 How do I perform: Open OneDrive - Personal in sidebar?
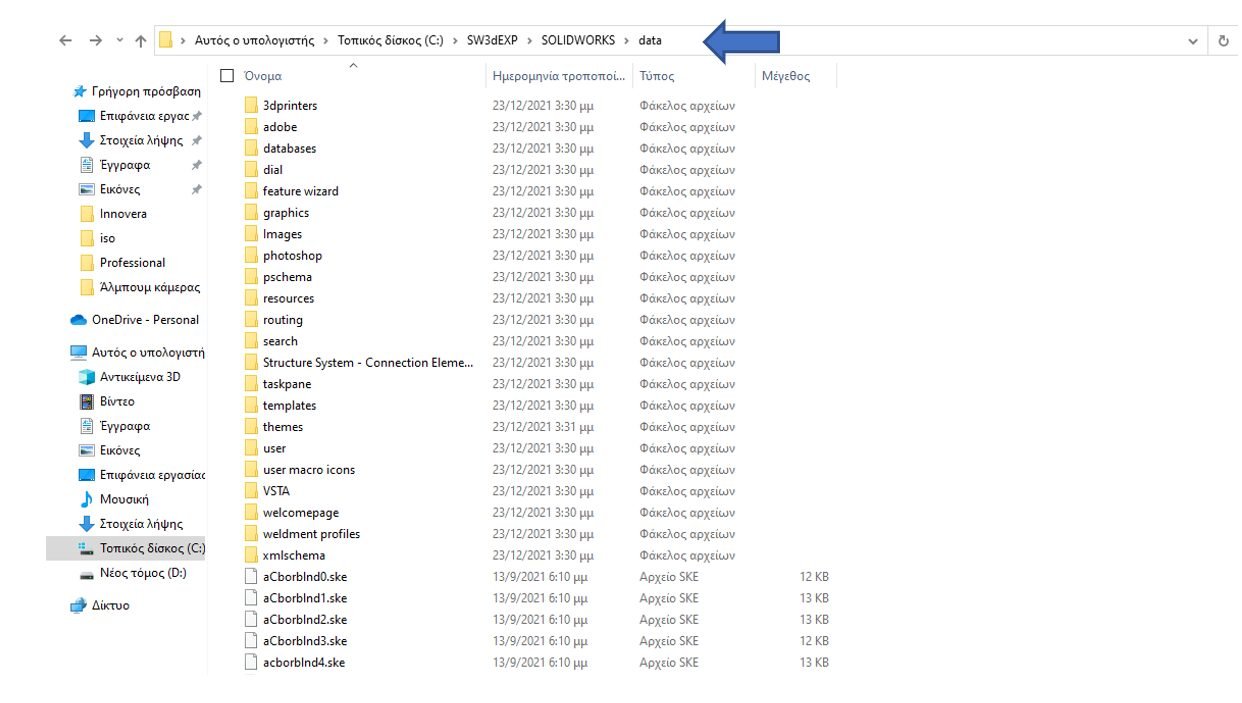pos(144,320)
